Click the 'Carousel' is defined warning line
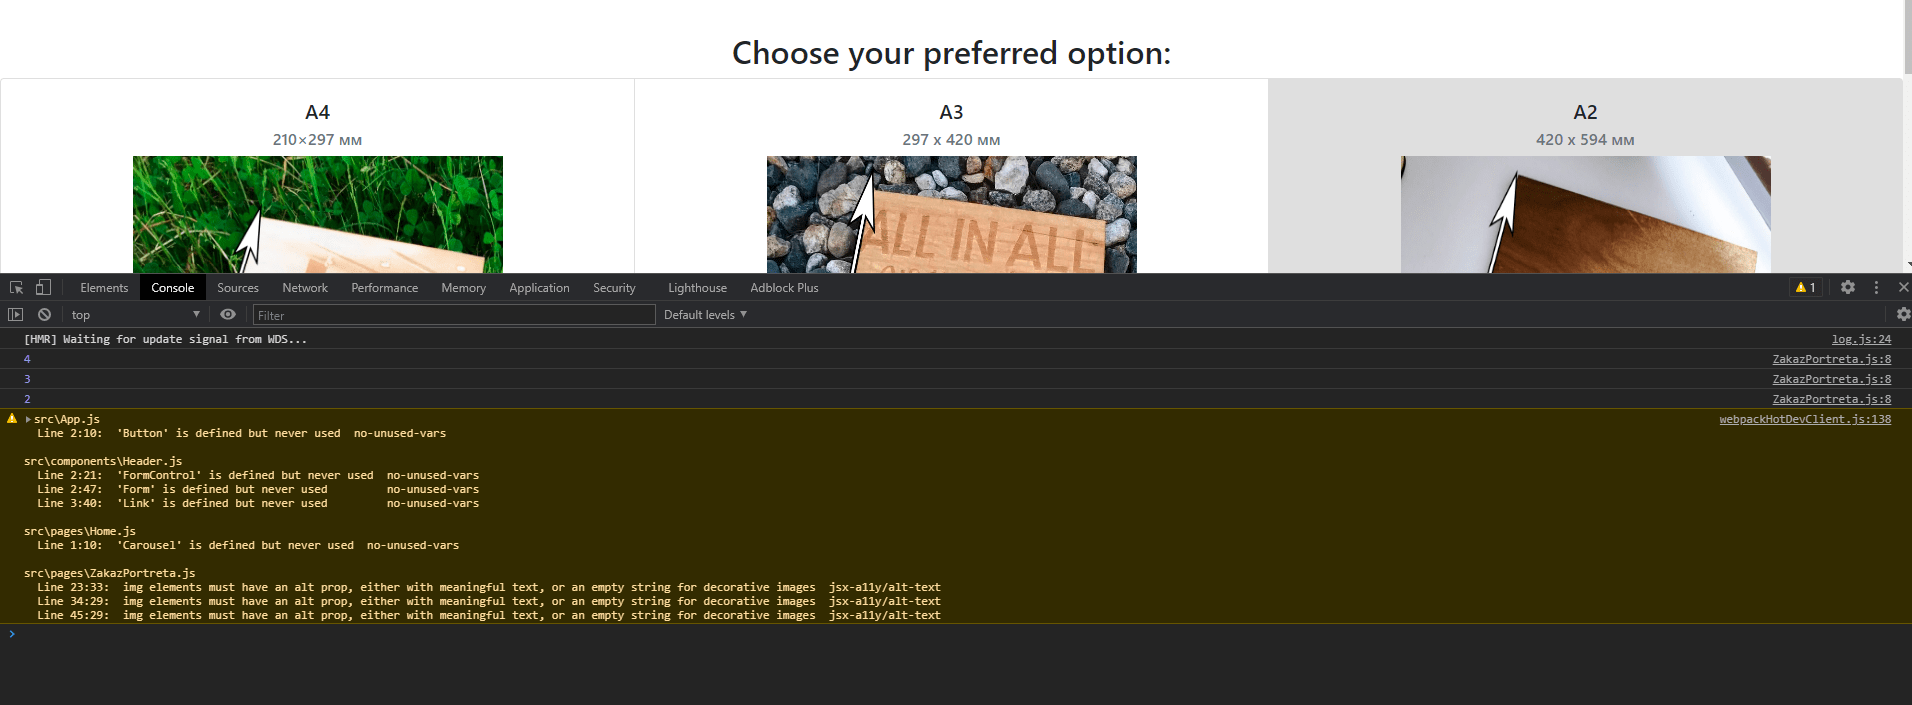The height and width of the screenshot is (705, 1912). [x=248, y=545]
